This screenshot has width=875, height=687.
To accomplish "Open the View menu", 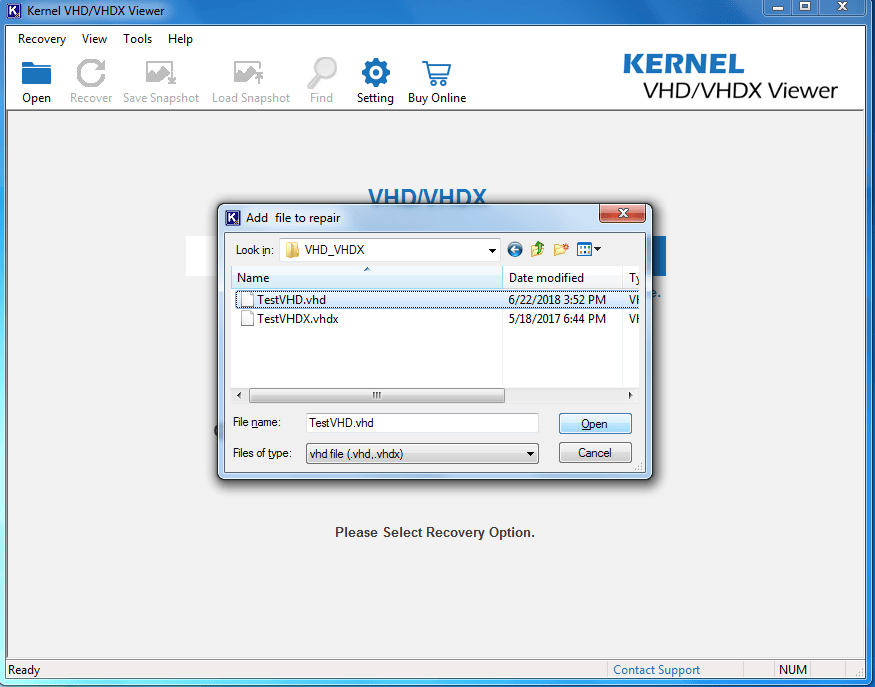I will pos(94,39).
